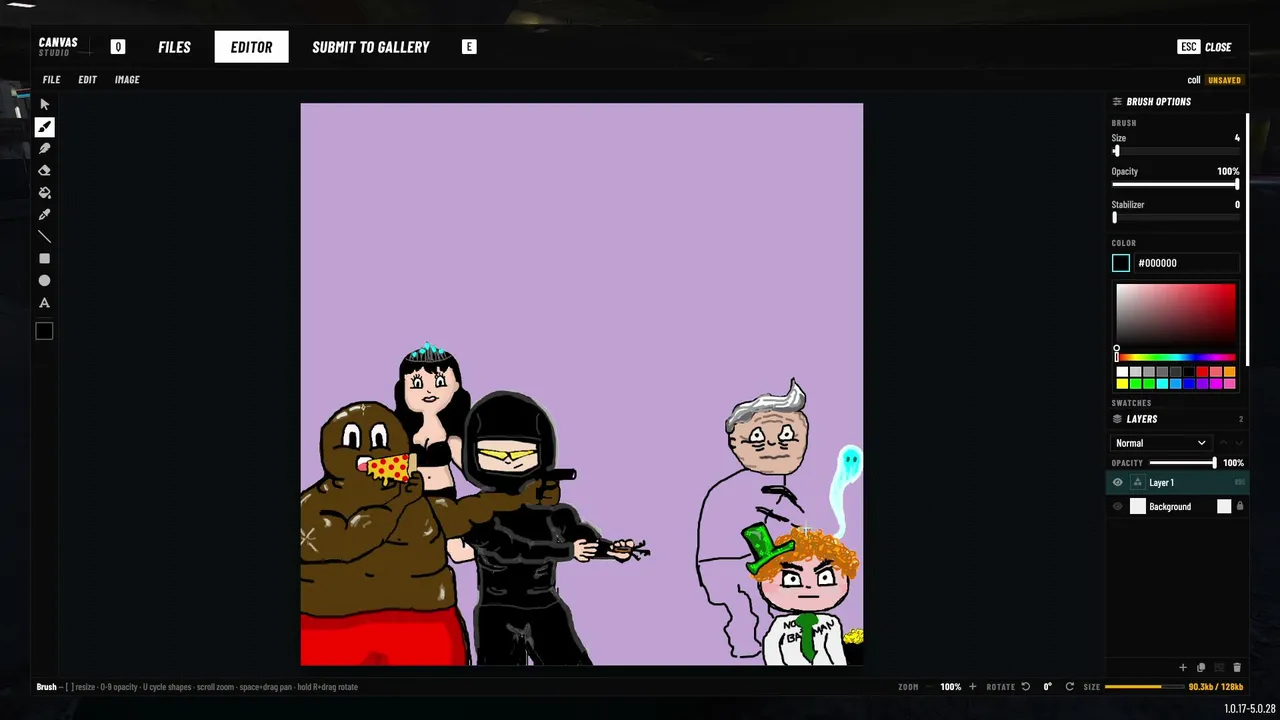1280x720 pixels.
Task: Click the current color preview in Color section
Action: pyautogui.click(x=1121, y=263)
